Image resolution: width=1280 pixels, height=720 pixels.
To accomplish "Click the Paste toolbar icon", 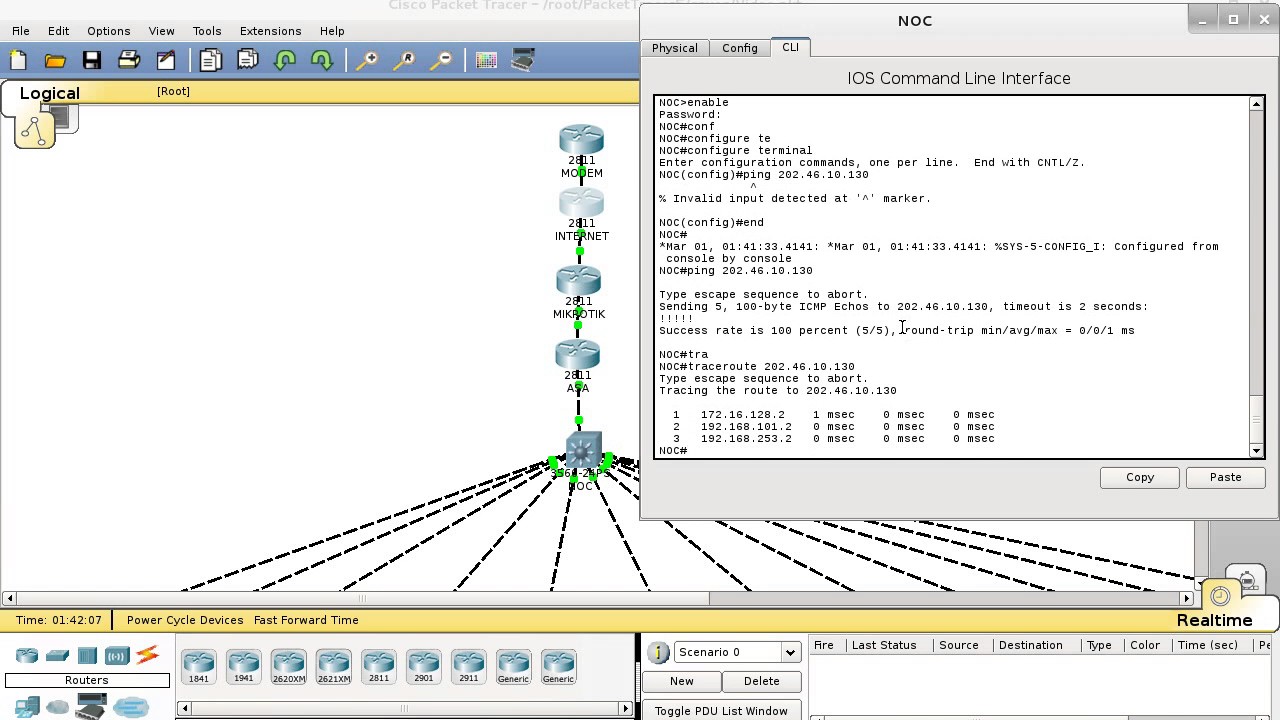I will pyautogui.click(x=248, y=61).
